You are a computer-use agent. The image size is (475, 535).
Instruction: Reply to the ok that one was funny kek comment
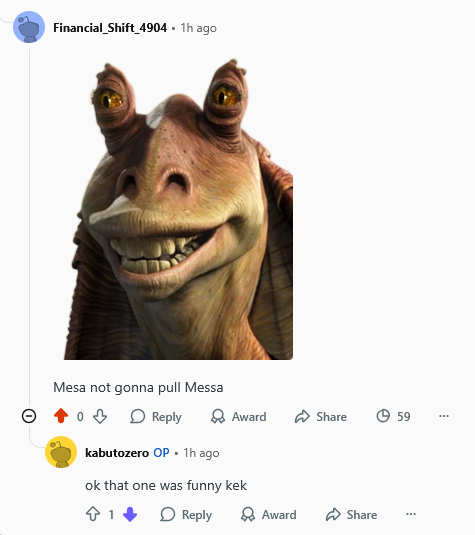pos(186,515)
